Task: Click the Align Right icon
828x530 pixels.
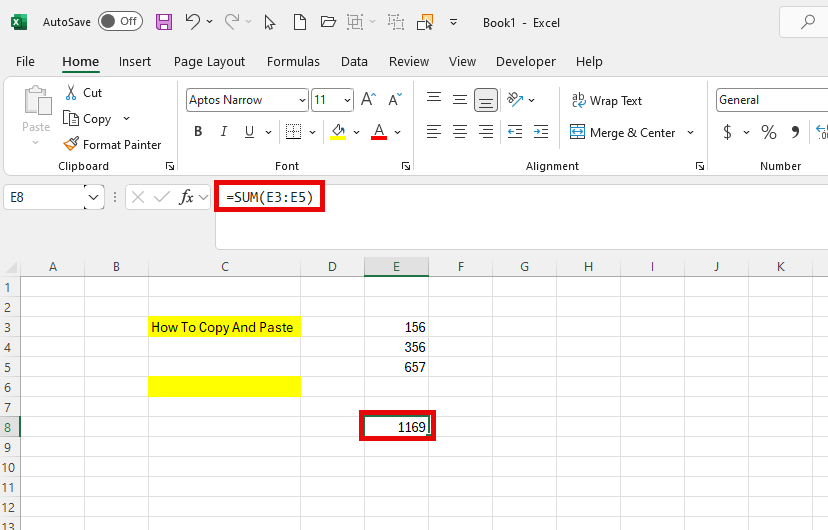Action: 486,131
